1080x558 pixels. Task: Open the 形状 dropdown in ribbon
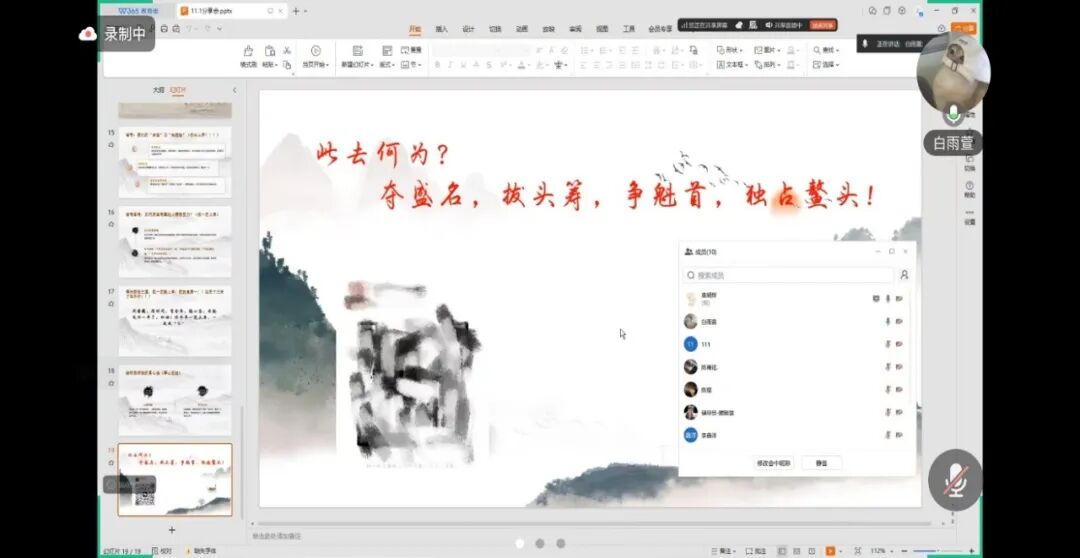[733, 50]
